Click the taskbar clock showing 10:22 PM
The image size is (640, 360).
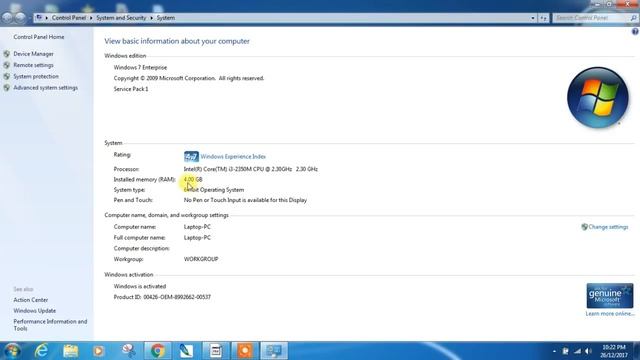point(614,351)
